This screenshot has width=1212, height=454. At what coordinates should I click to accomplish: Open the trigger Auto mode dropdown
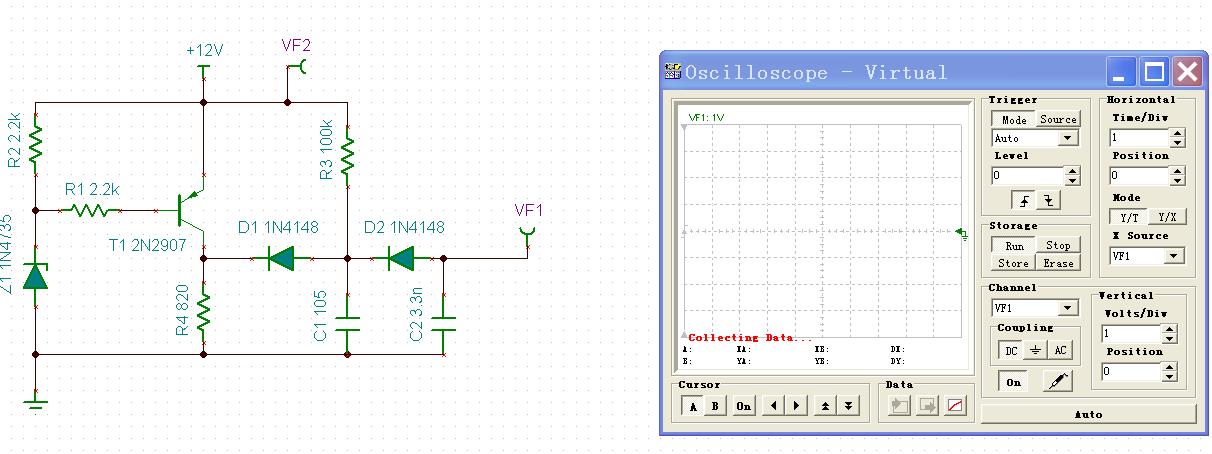[1068, 138]
